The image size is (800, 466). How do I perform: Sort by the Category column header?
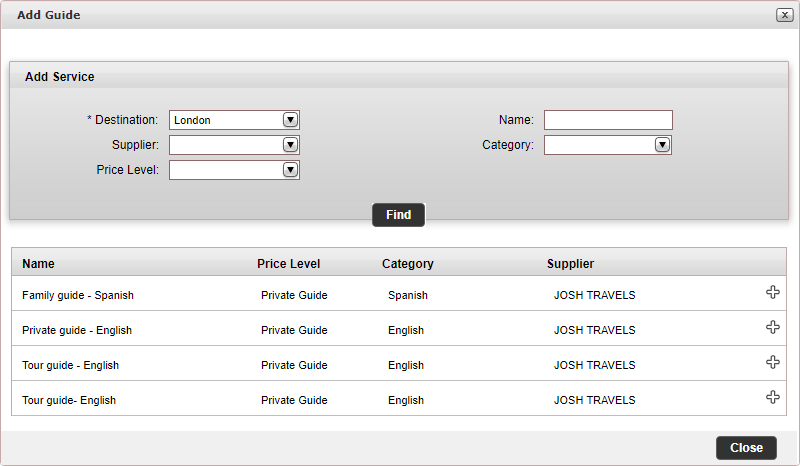[408, 264]
